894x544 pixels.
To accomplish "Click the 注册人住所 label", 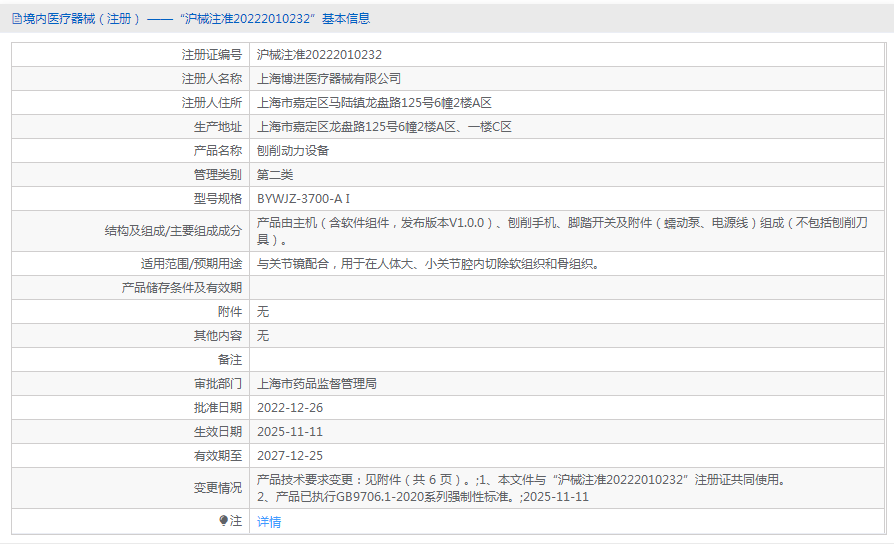I will click(x=212, y=103).
